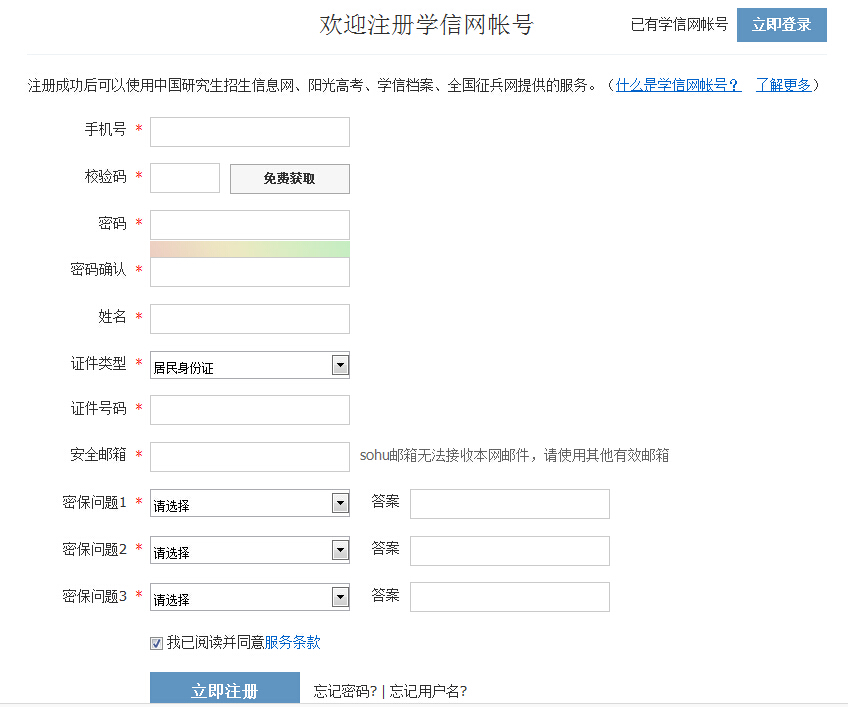Focus the 手机号 phone number field

(249, 132)
